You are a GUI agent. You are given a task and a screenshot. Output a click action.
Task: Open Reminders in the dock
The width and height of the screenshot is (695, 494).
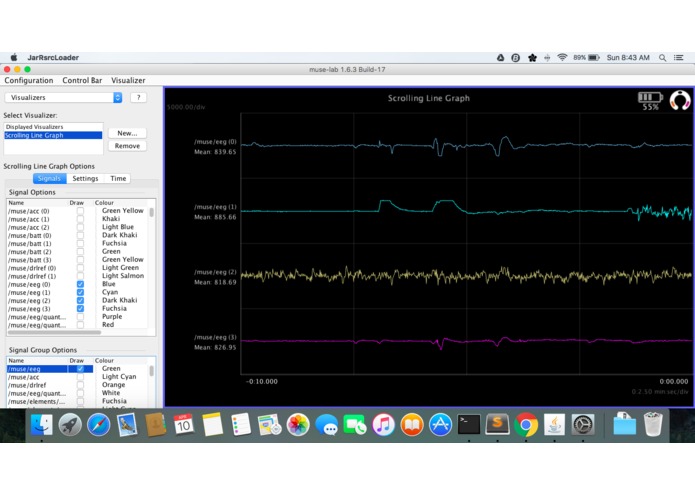coord(241,425)
